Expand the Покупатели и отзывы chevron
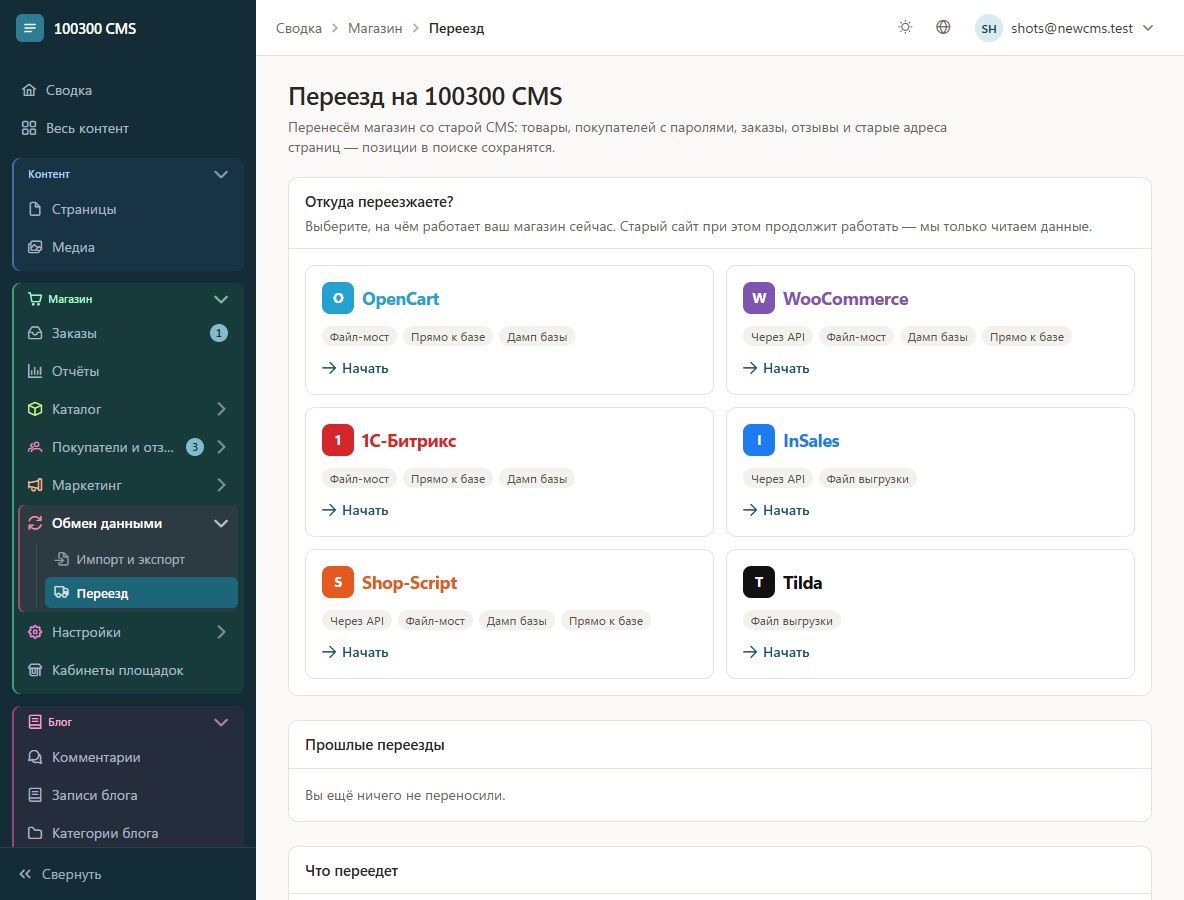Viewport: 1184px width, 900px height. pyautogui.click(x=220, y=447)
